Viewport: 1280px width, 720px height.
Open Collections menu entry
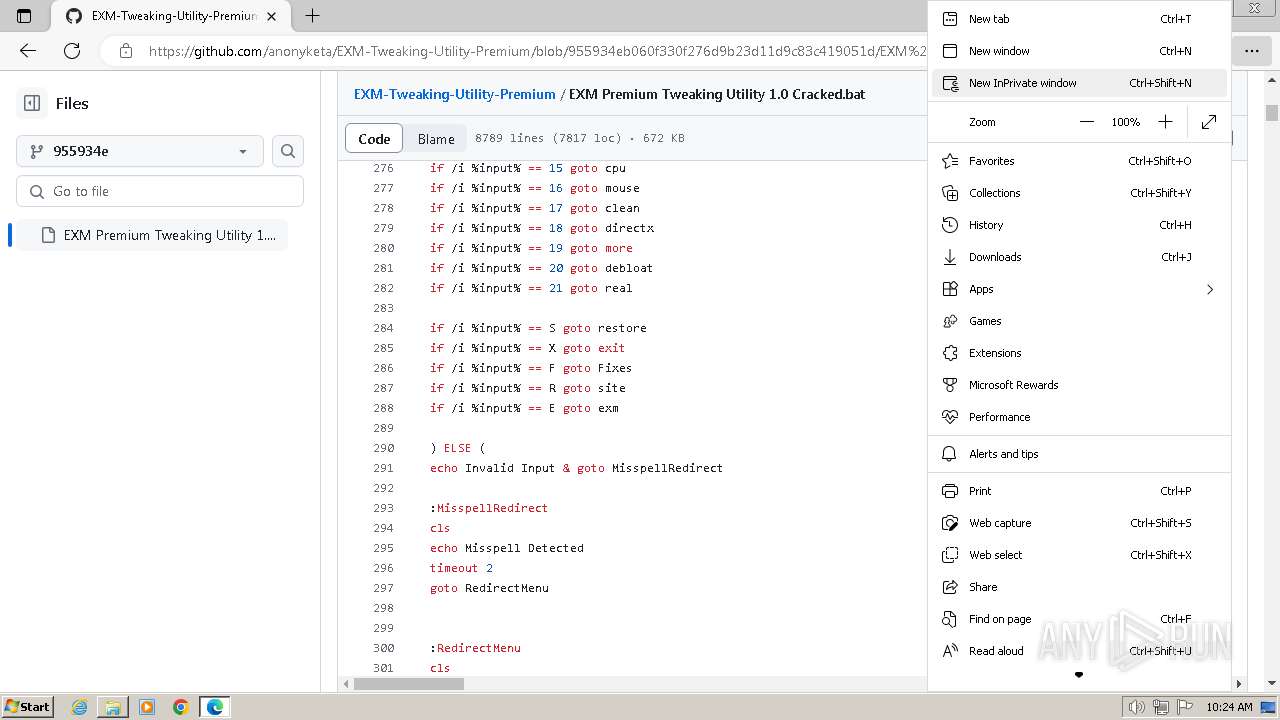click(1079, 193)
